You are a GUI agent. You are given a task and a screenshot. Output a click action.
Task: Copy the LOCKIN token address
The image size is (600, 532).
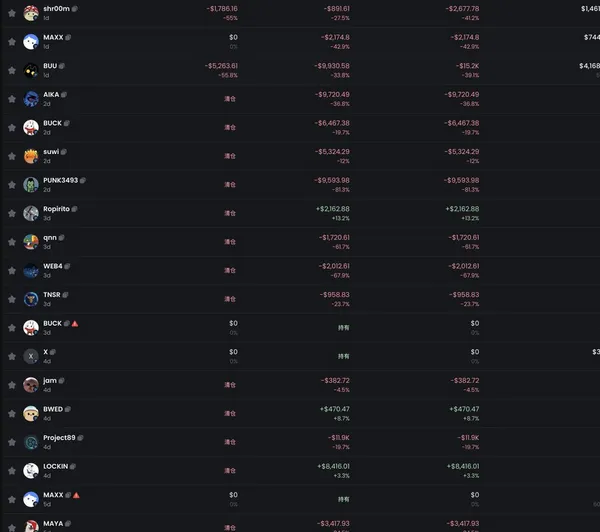pos(74,466)
